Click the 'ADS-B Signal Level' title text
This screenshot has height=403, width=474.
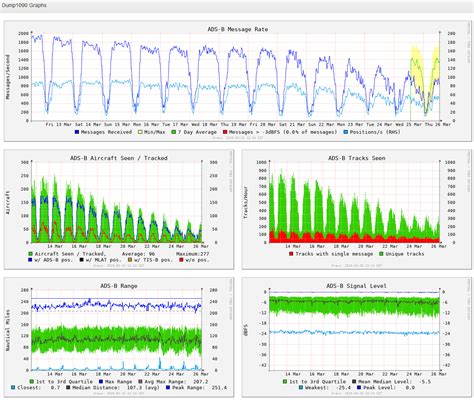(x=357, y=286)
